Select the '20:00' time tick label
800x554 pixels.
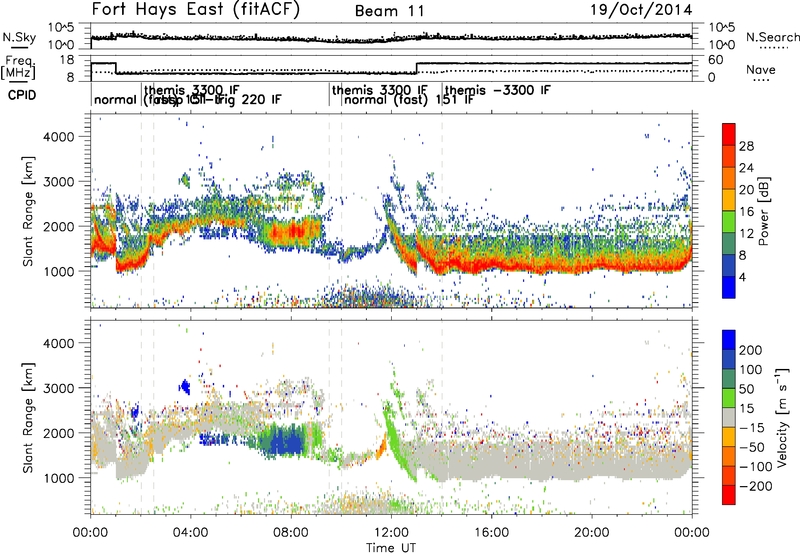pos(591,533)
